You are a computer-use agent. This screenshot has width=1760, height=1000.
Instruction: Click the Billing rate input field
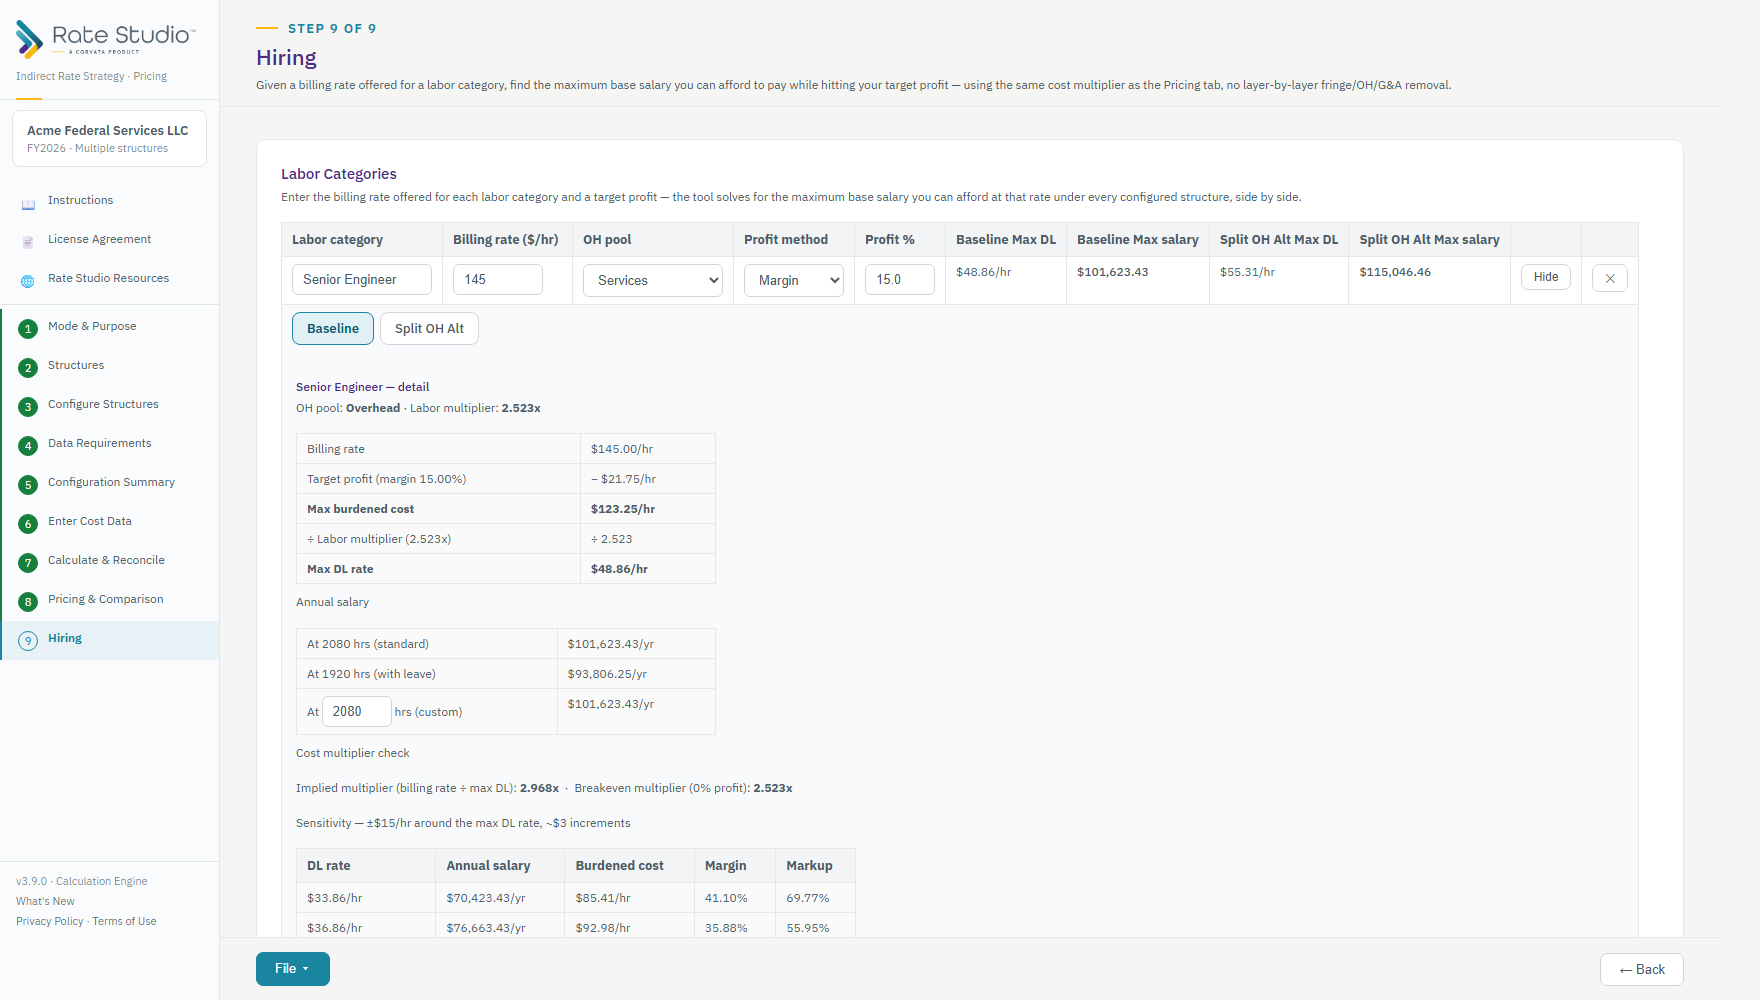coord(498,280)
